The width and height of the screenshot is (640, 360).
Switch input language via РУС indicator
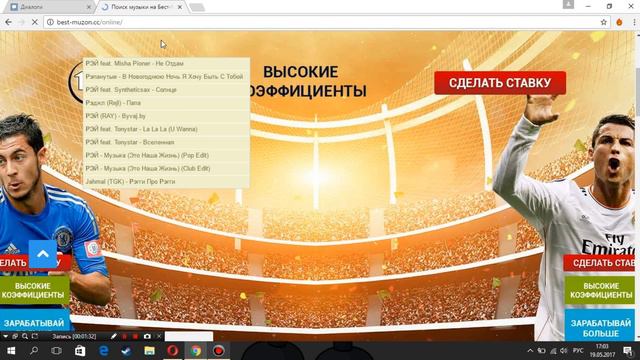click(578, 351)
